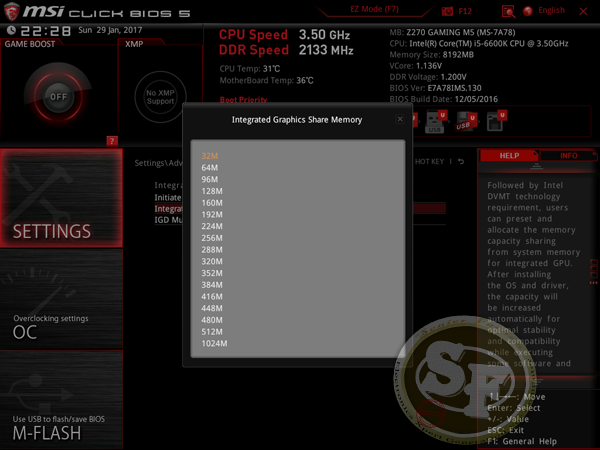Pick the 192M option

click(x=212, y=215)
